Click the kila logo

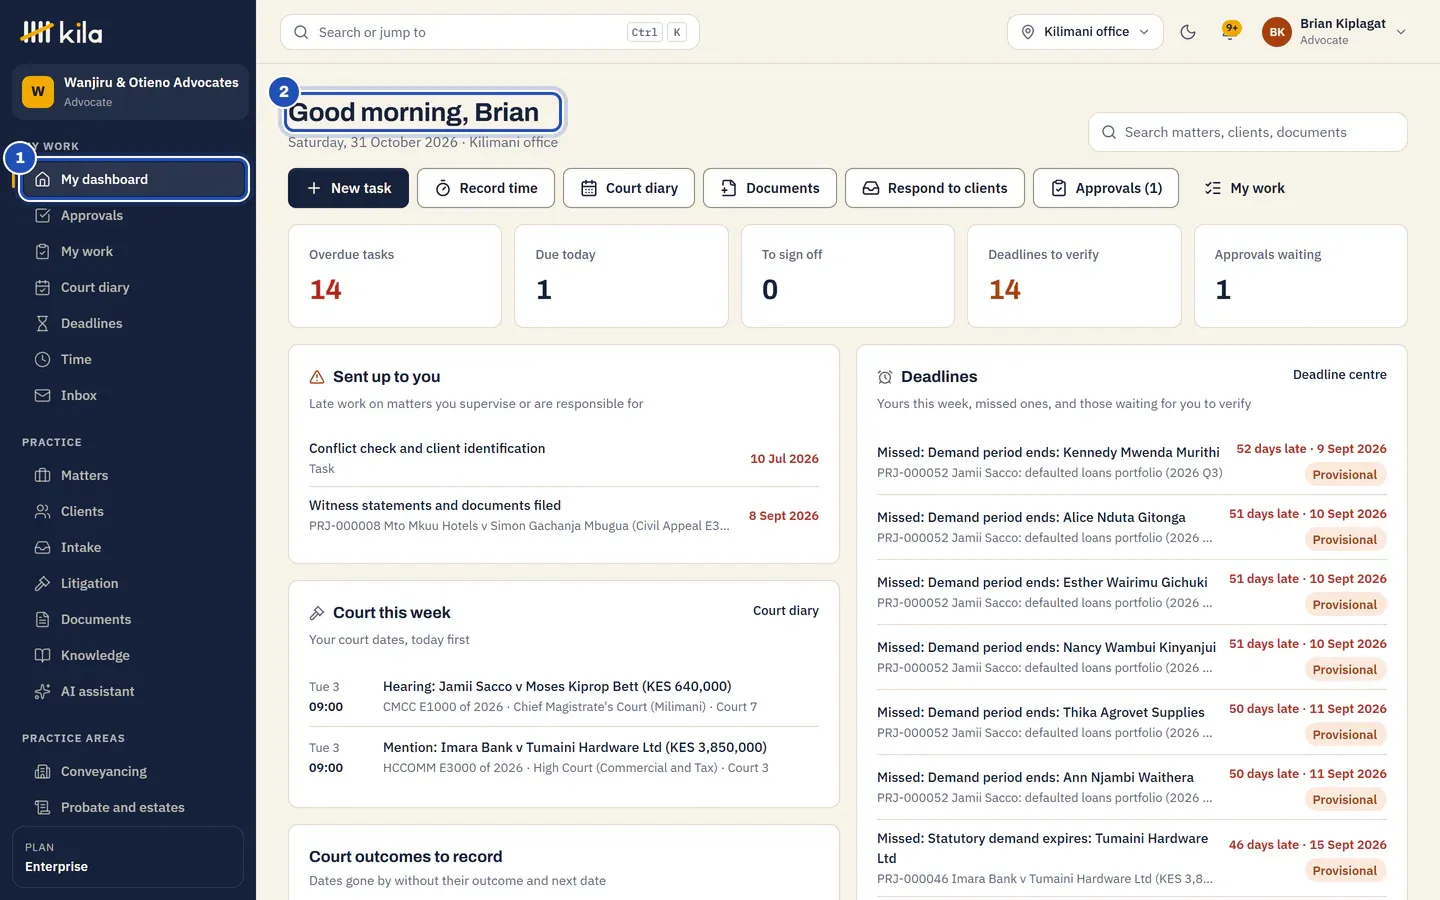coord(62,32)
